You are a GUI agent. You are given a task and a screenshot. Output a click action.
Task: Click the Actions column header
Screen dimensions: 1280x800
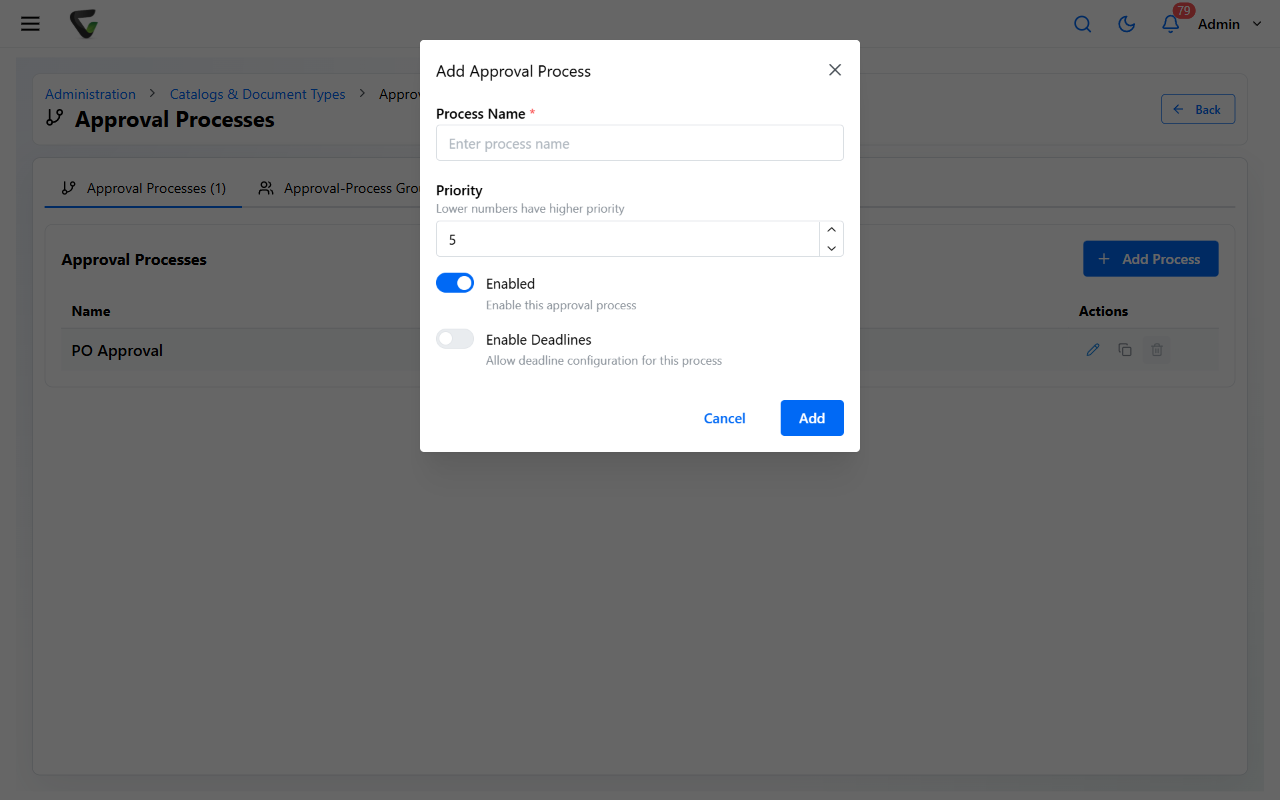click(x=1103, y=311)
